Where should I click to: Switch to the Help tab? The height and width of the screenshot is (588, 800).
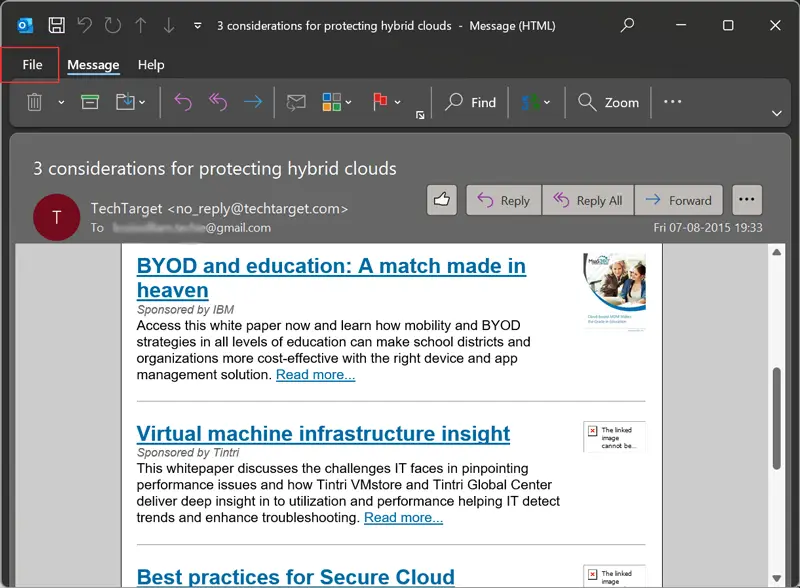coord(151,65)
